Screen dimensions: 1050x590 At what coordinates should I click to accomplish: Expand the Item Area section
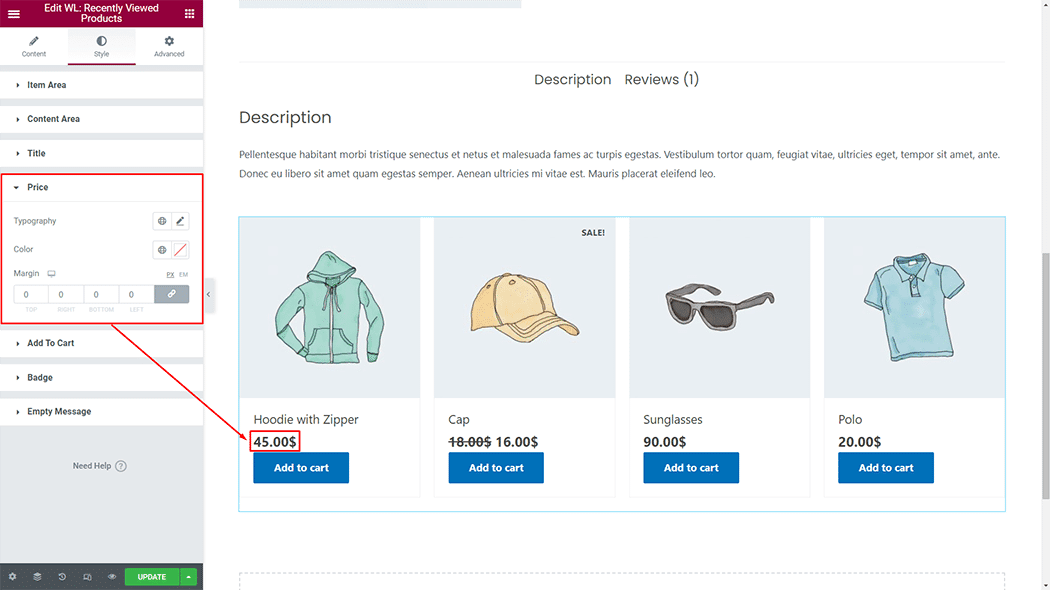click(x=47, y=85)
